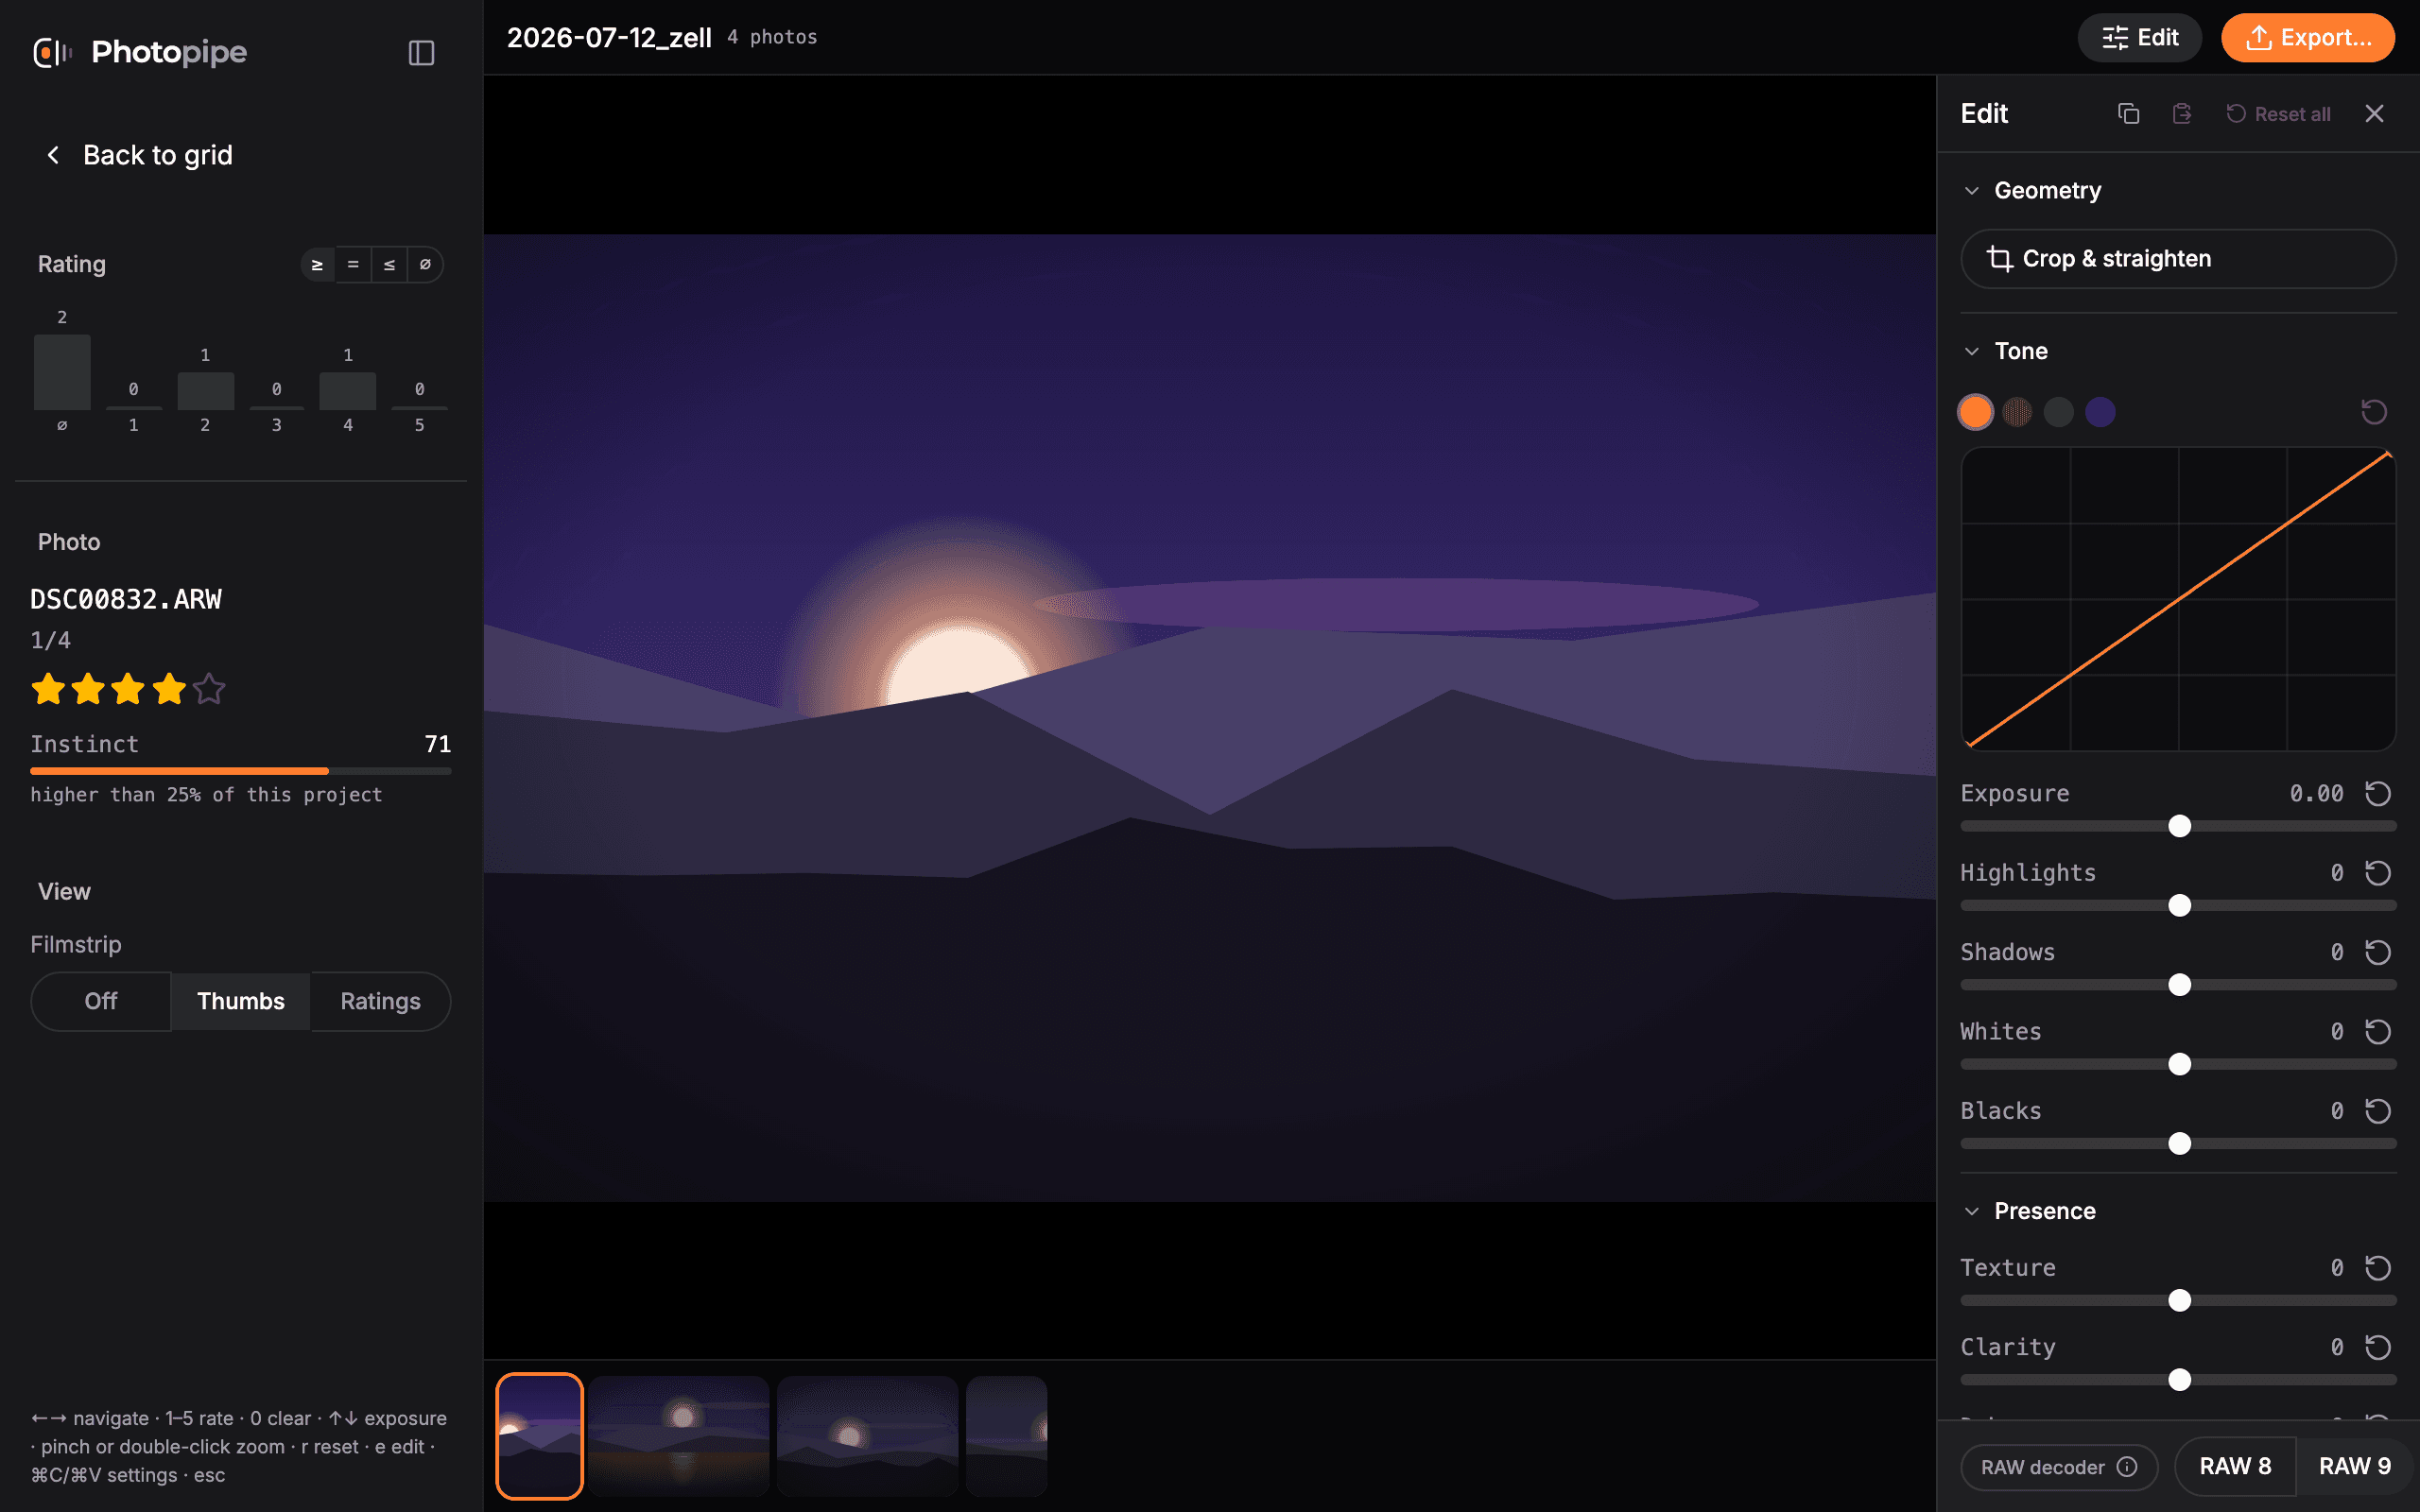Image resolution: width=2420 pixels, height=1512 pixels.
Task: Select the blue curve channel swatch
Action: pos(2100,412)
